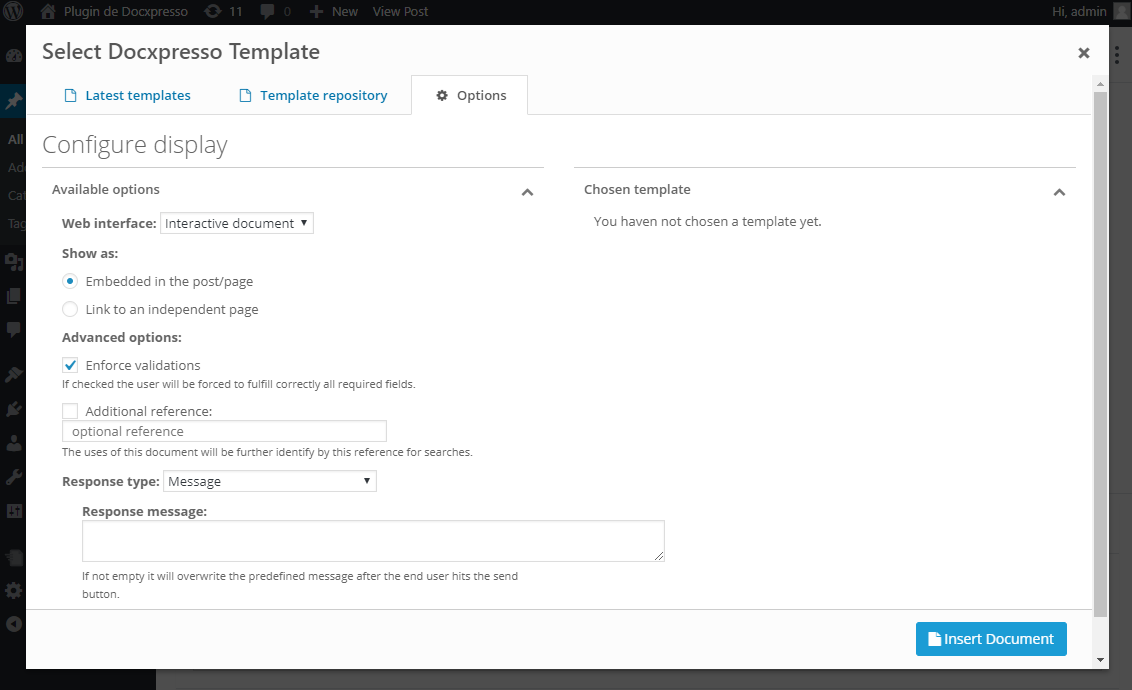Open the Response type dropdown

pos(270,481)
